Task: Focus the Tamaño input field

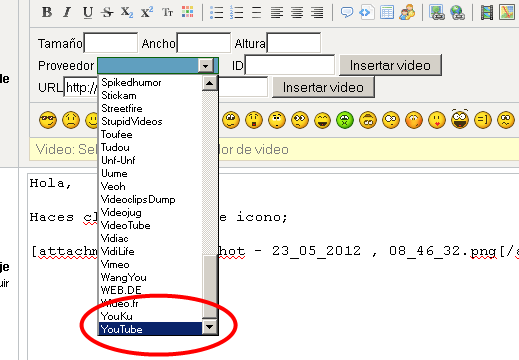Action: [x=111, y=43]
